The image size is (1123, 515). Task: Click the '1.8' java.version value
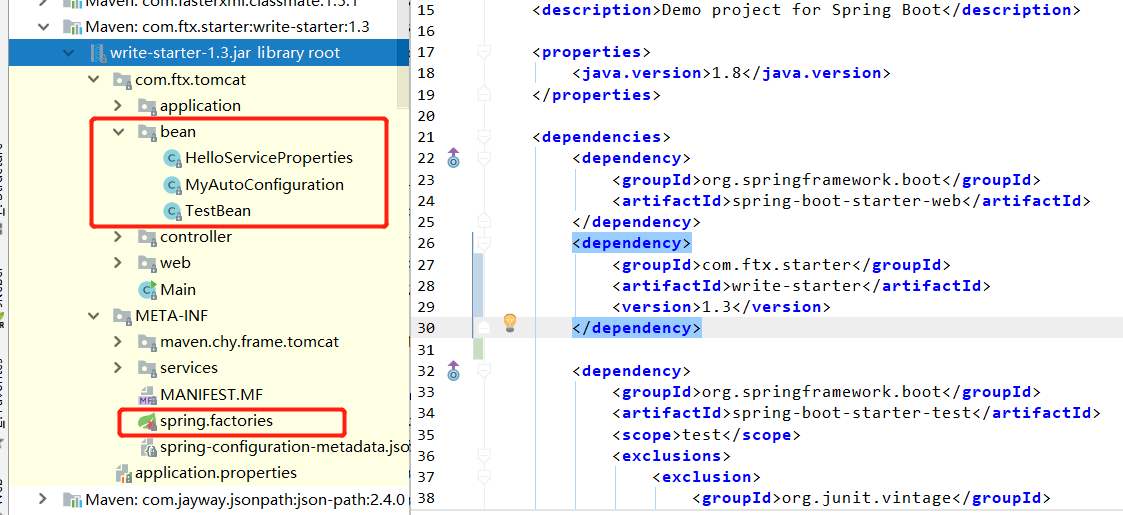[x=724, y=73]
